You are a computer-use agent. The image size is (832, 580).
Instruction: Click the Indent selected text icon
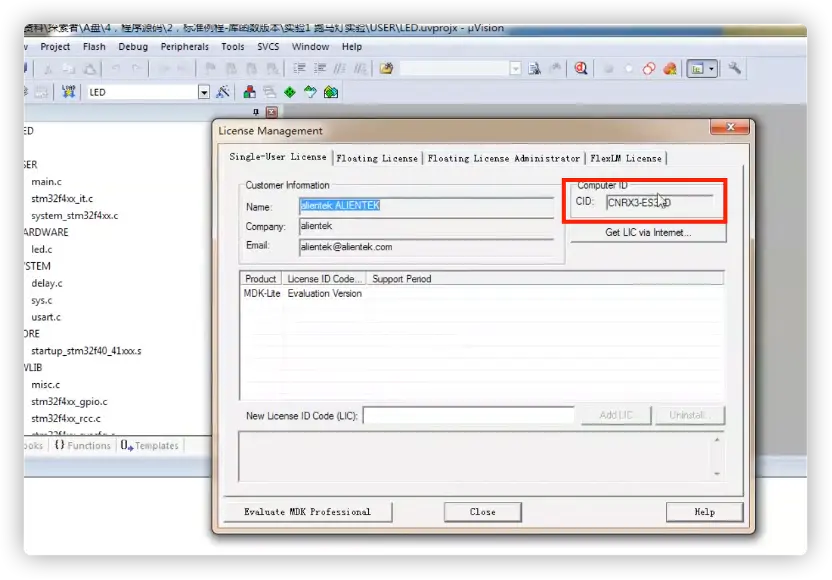[299, 68]
